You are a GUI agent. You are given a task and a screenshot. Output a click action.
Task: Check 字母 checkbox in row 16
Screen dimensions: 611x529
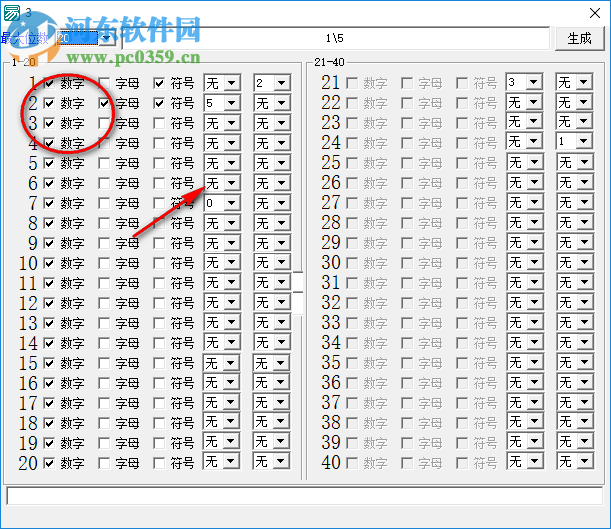[x=104, y=383]
